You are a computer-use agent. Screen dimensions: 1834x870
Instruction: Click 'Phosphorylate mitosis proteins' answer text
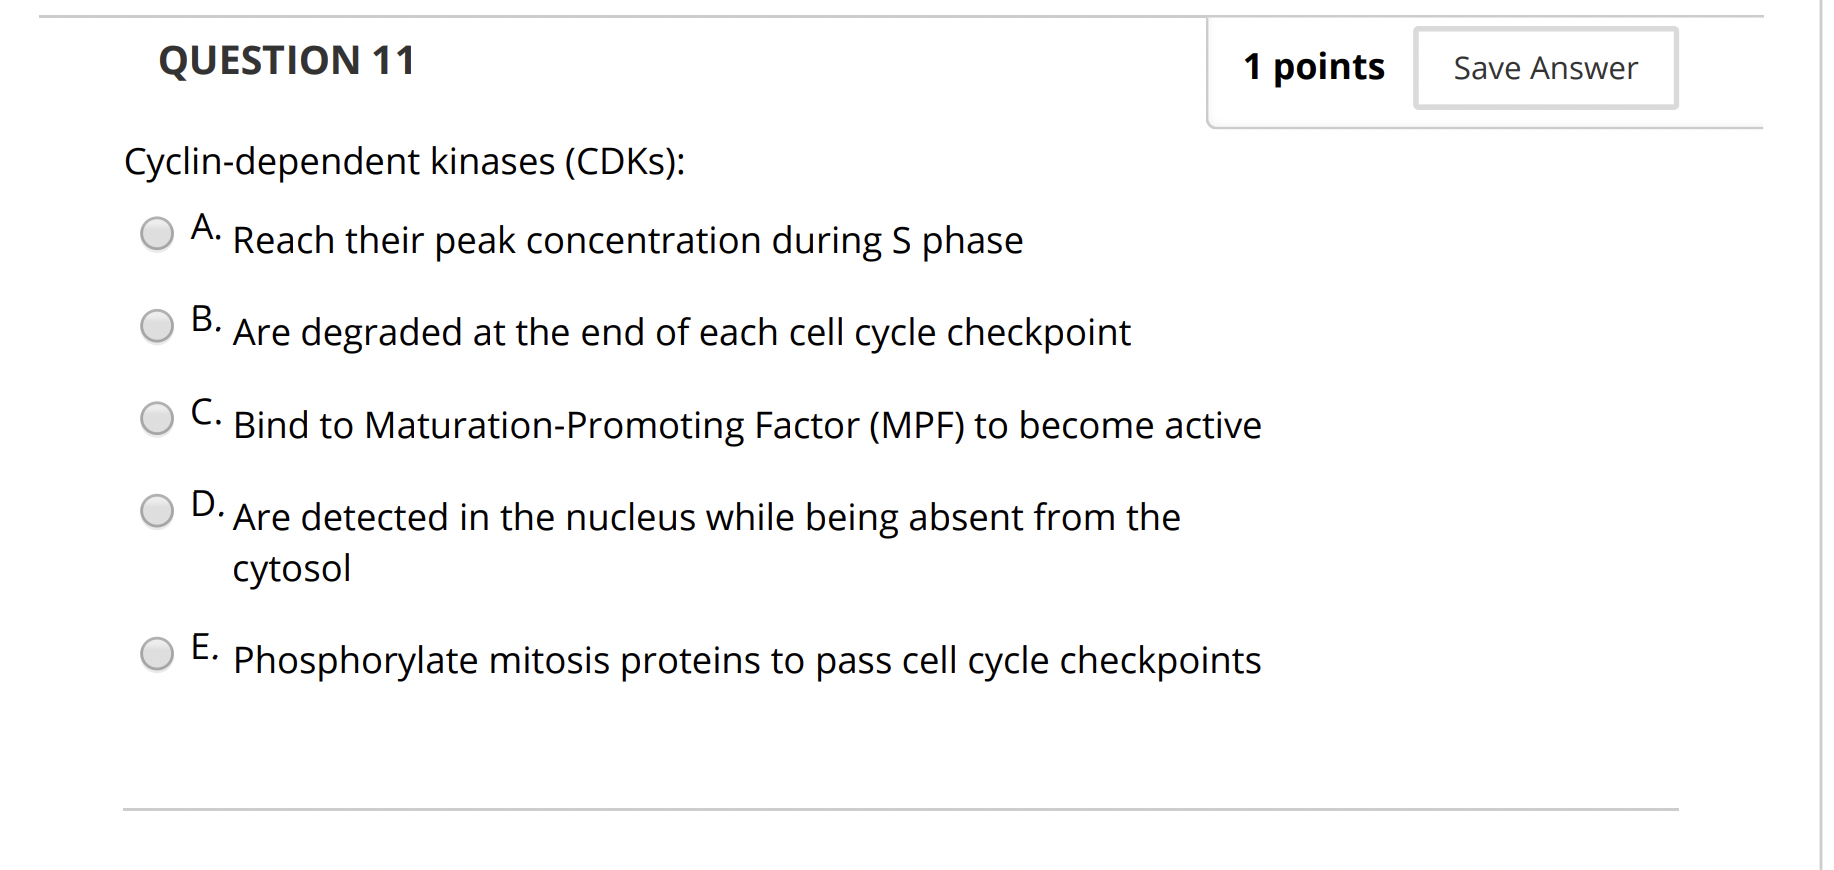coord(746,661)
